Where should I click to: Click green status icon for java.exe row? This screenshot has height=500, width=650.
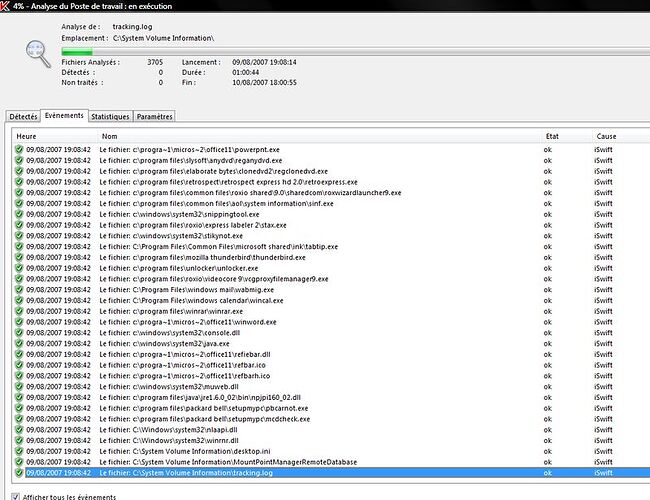pos(19,342)
